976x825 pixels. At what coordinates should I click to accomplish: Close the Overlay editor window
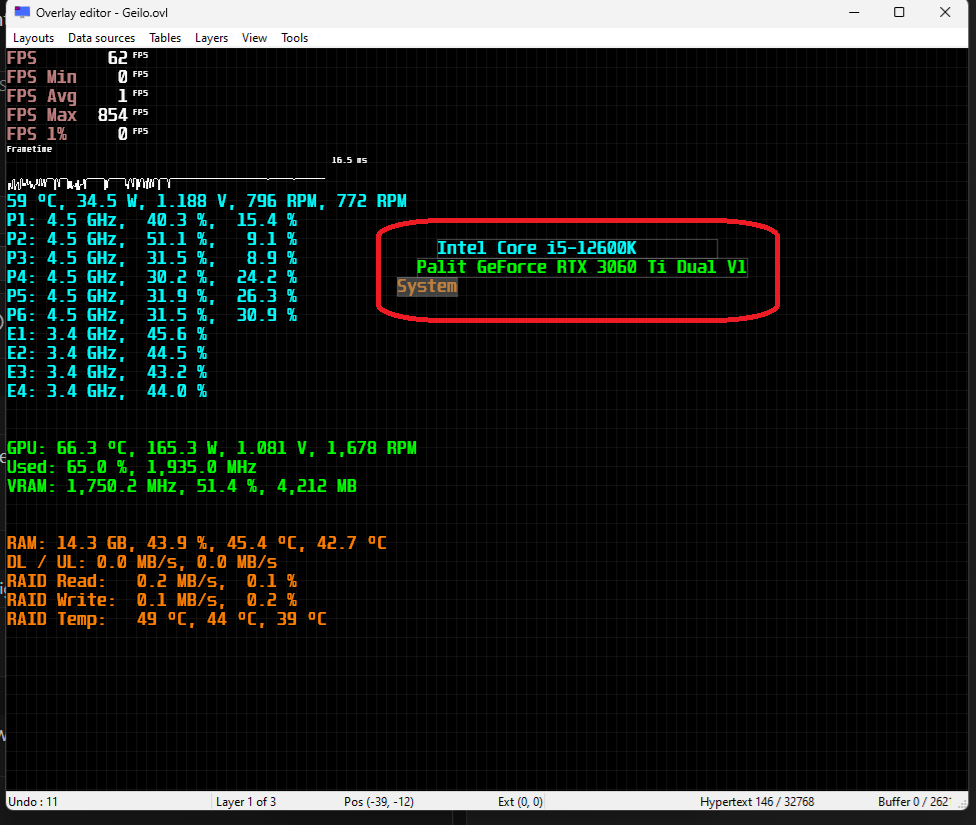pyautogui.click(x=945, y=12)
